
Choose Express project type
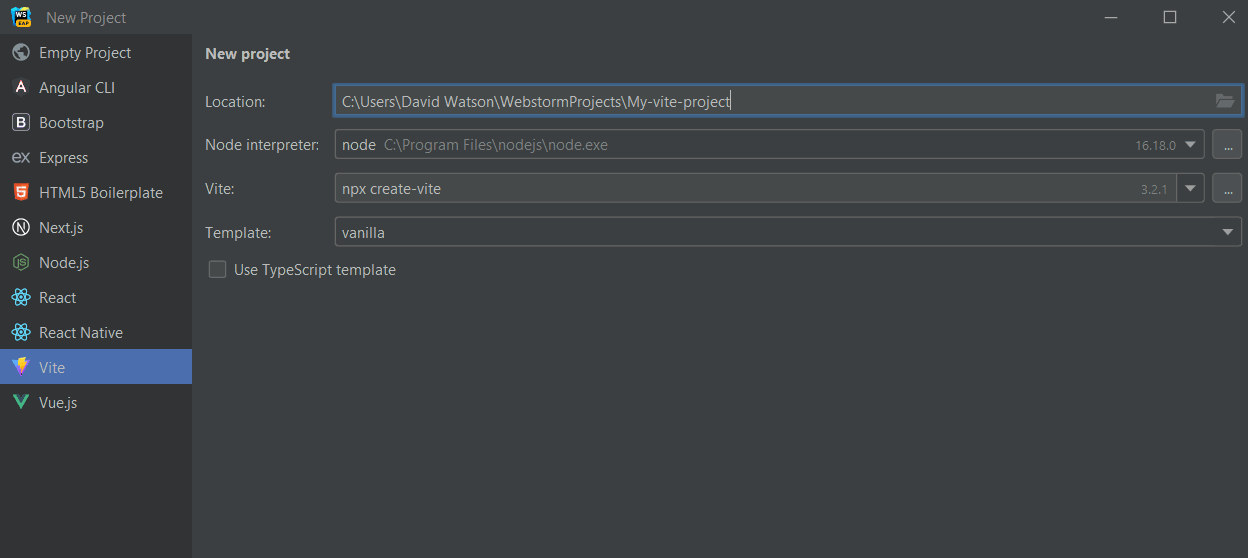pyautogui.click(x=63, y=158)
